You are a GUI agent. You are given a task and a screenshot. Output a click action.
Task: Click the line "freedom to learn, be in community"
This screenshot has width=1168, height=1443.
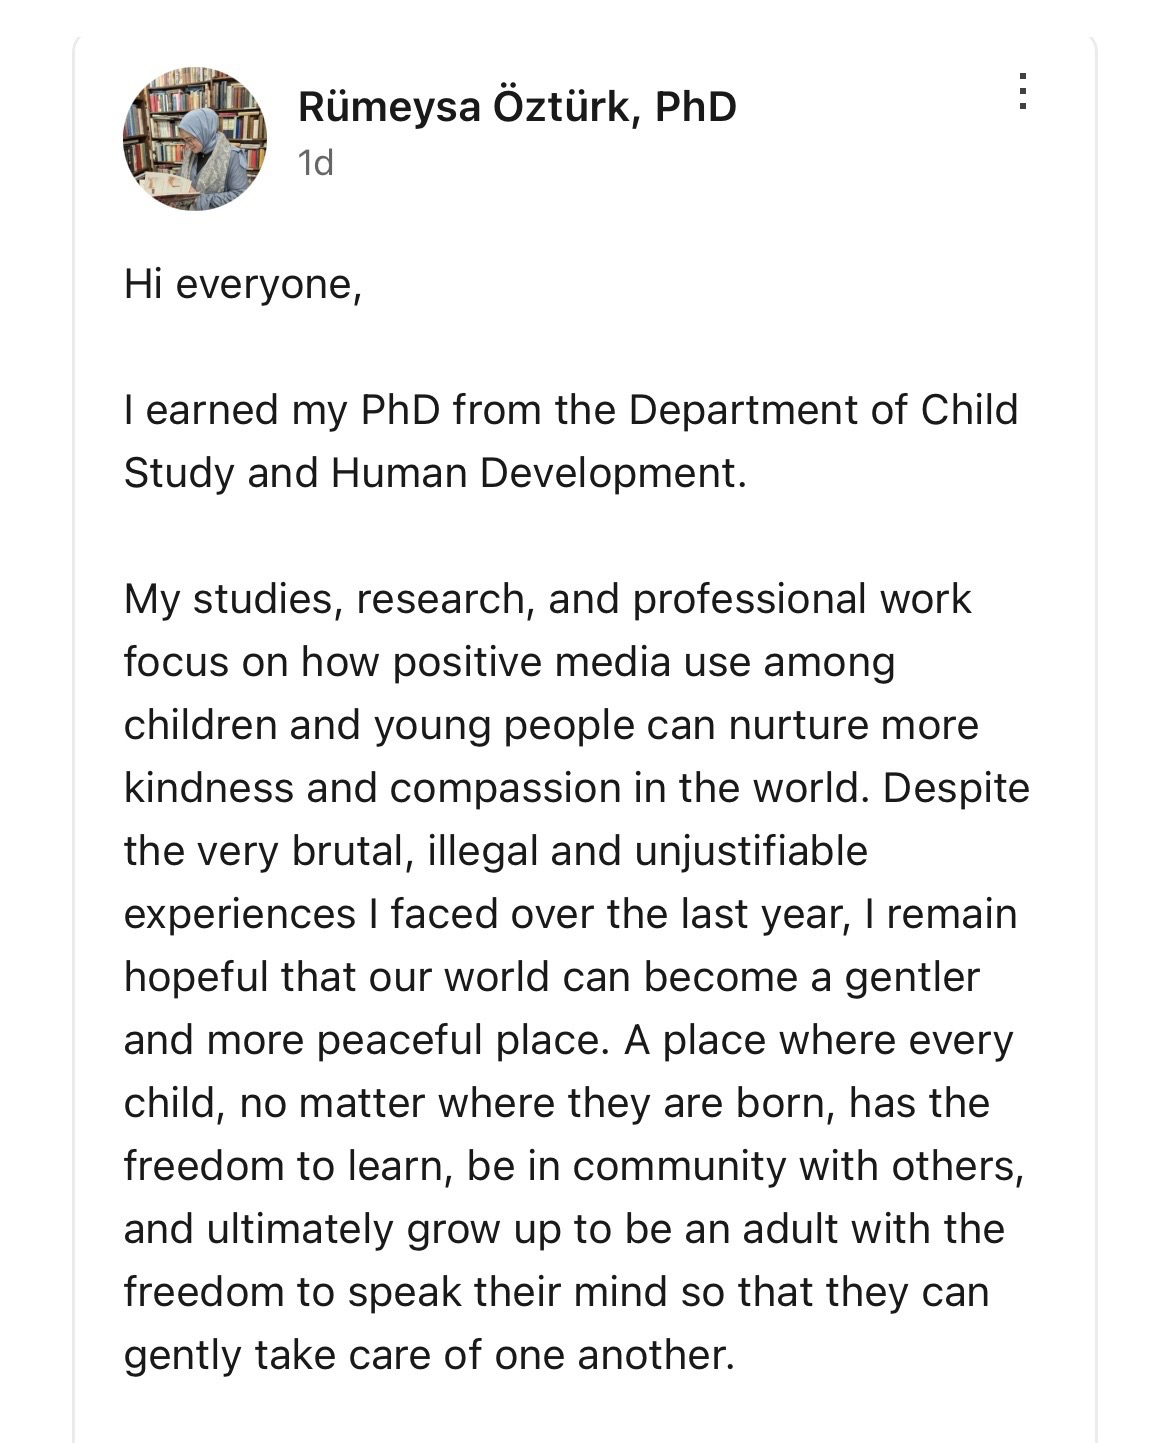573,1166
